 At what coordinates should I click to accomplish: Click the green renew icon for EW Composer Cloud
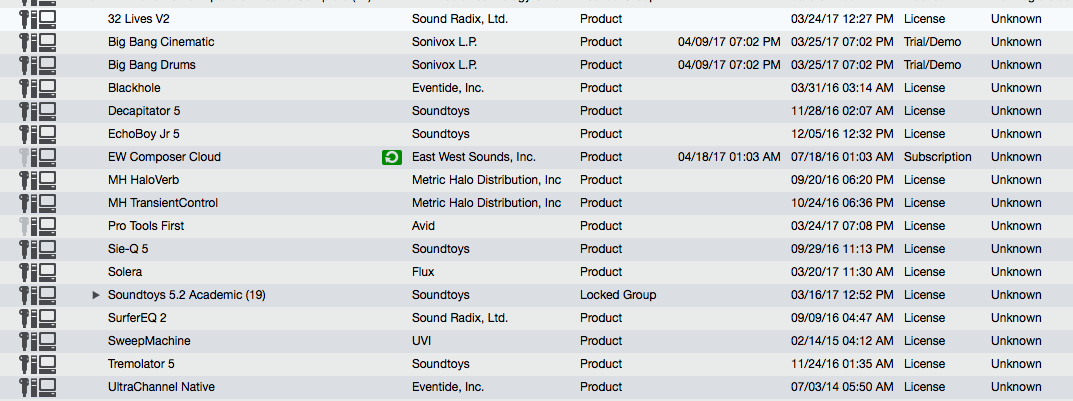(x=391, y=157)
